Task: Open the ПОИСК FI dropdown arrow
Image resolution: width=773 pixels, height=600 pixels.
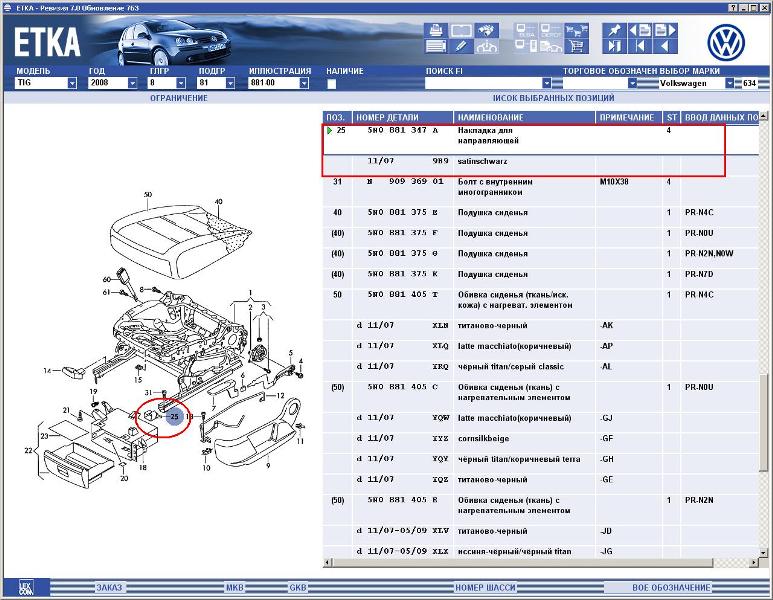Action: tap(546, 83)
